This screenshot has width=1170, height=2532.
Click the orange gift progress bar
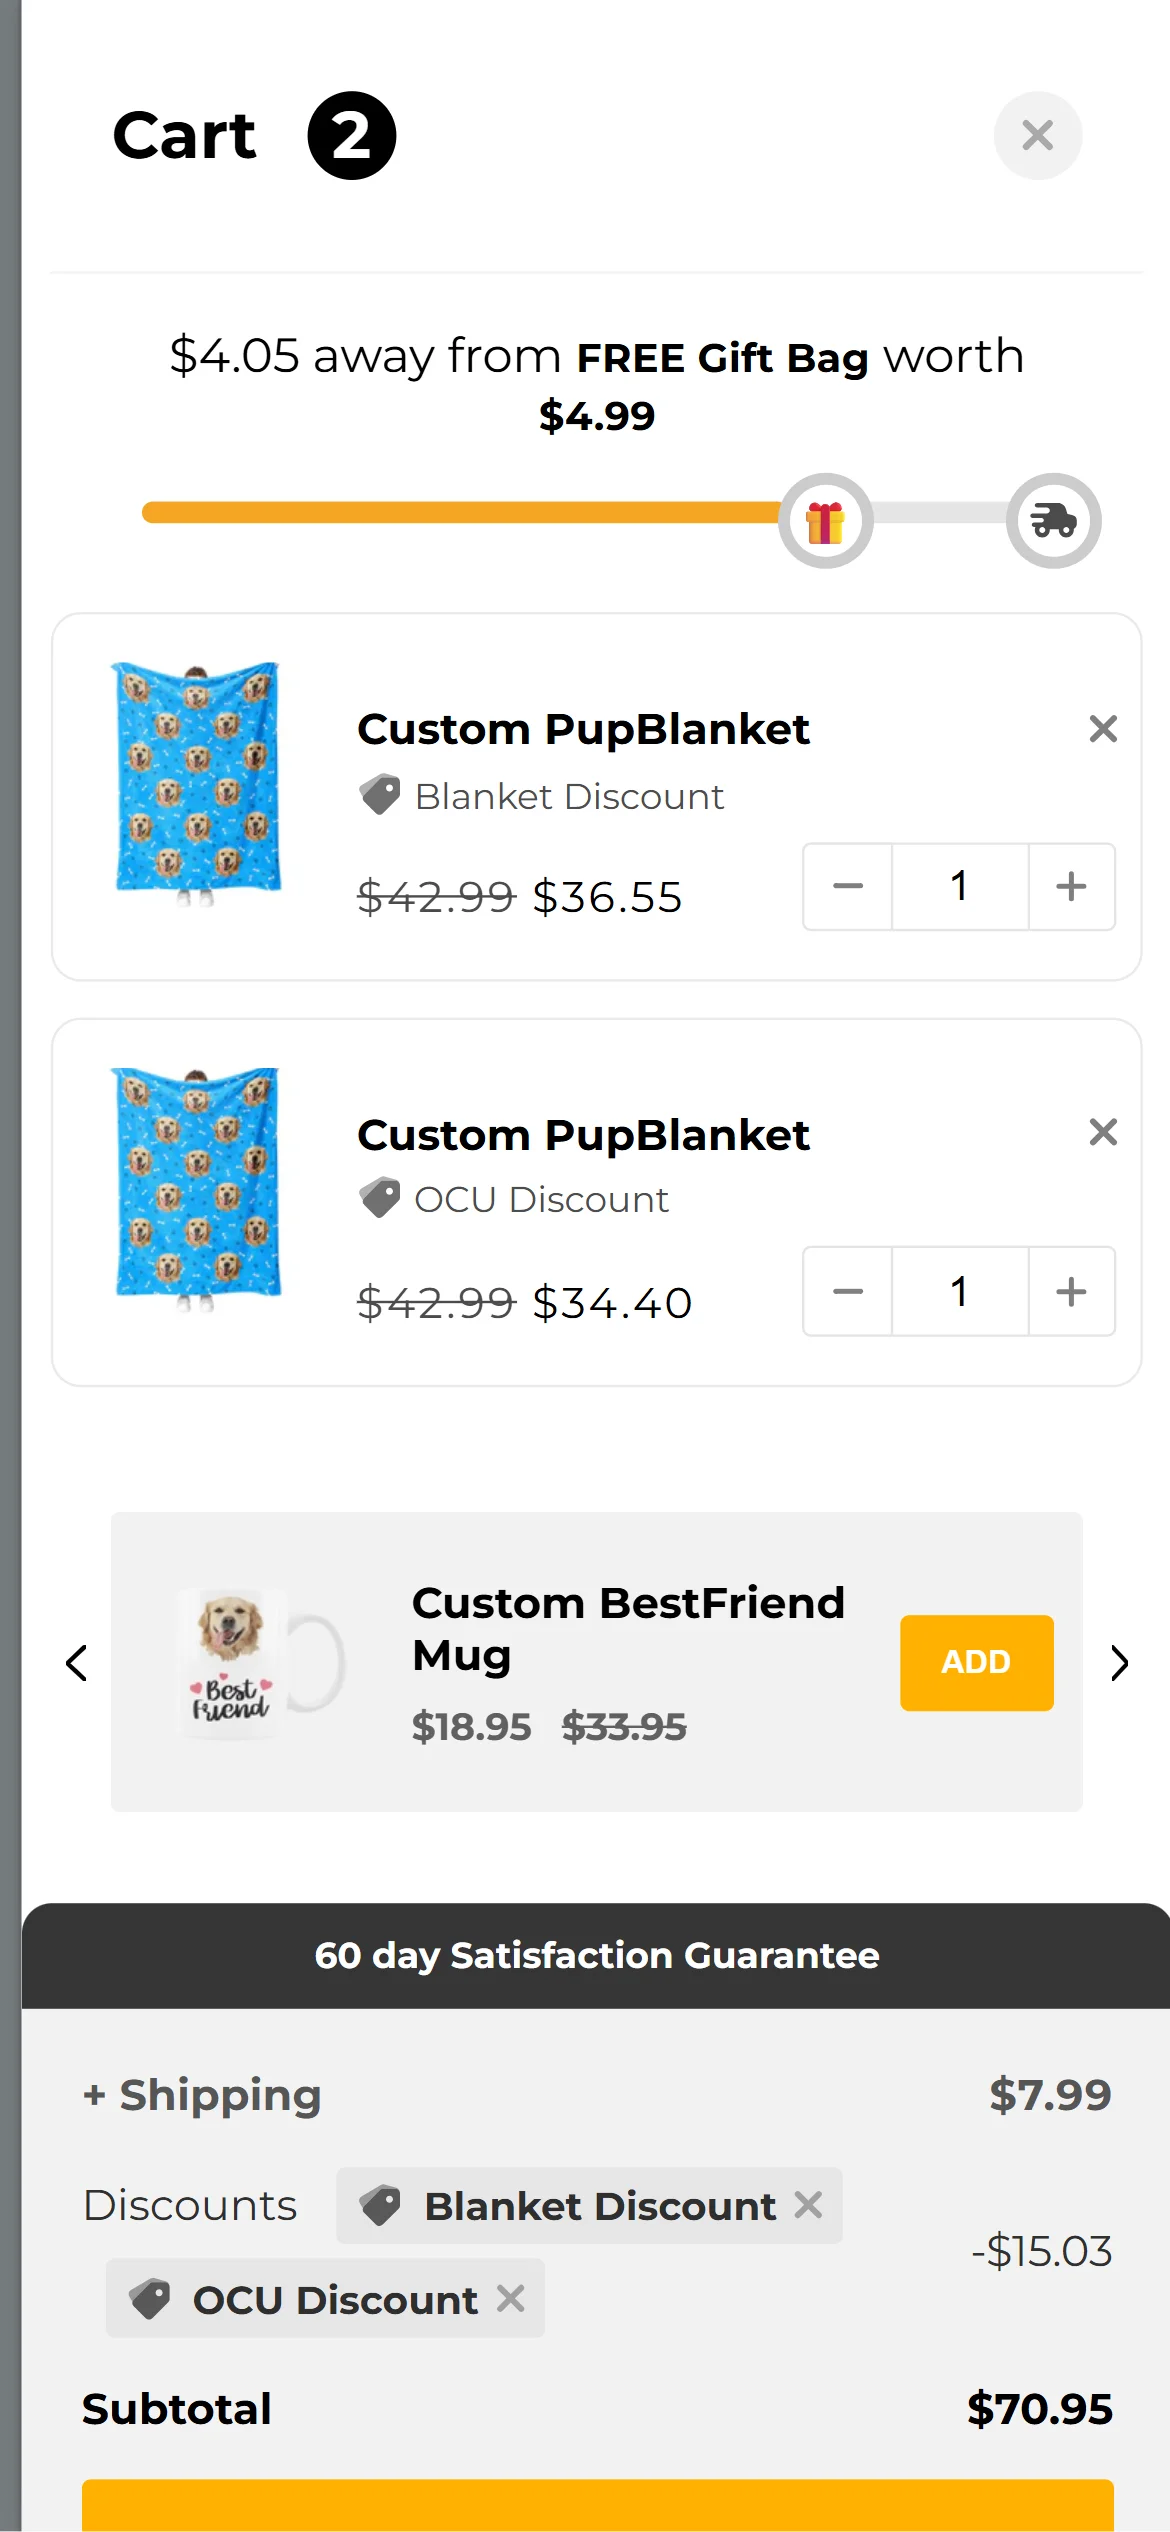coord(460,513)
